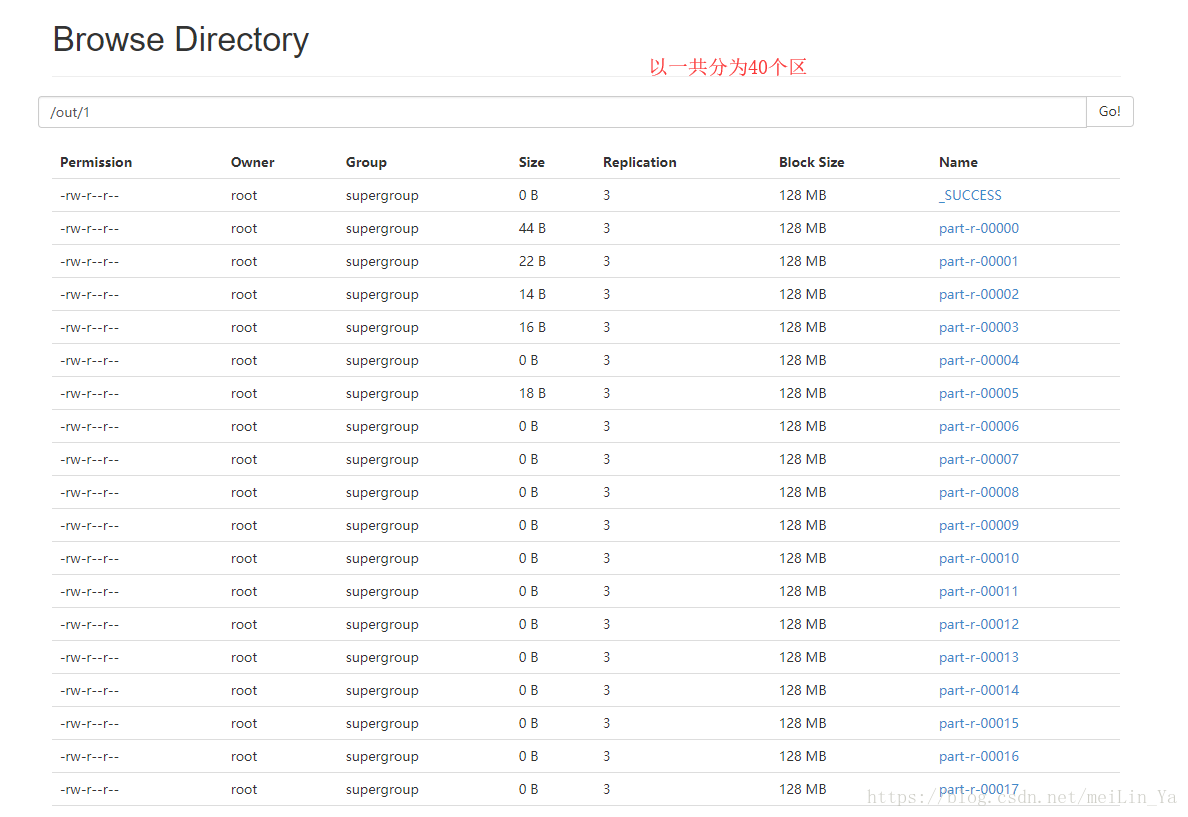Click 0 B size in _SUCCESS row

(x=528, y=196)
